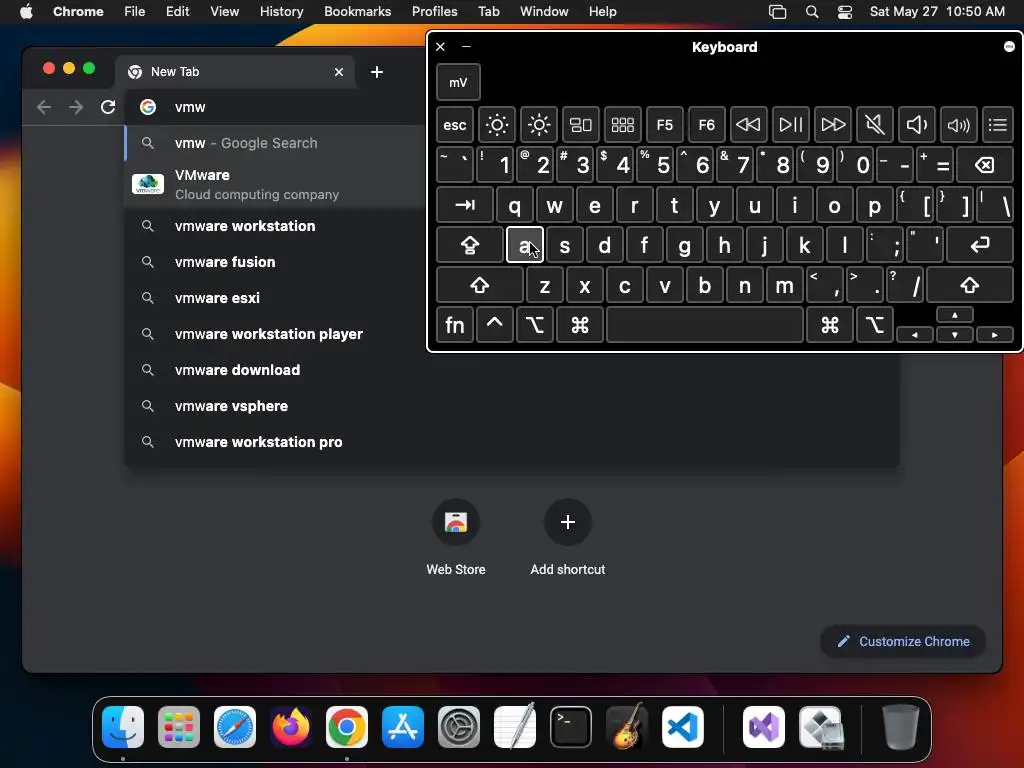Image resolution: width=1024 pixels, height=768 pixels.
Task: Open the Profiles menu
Action: coord(434,11)
